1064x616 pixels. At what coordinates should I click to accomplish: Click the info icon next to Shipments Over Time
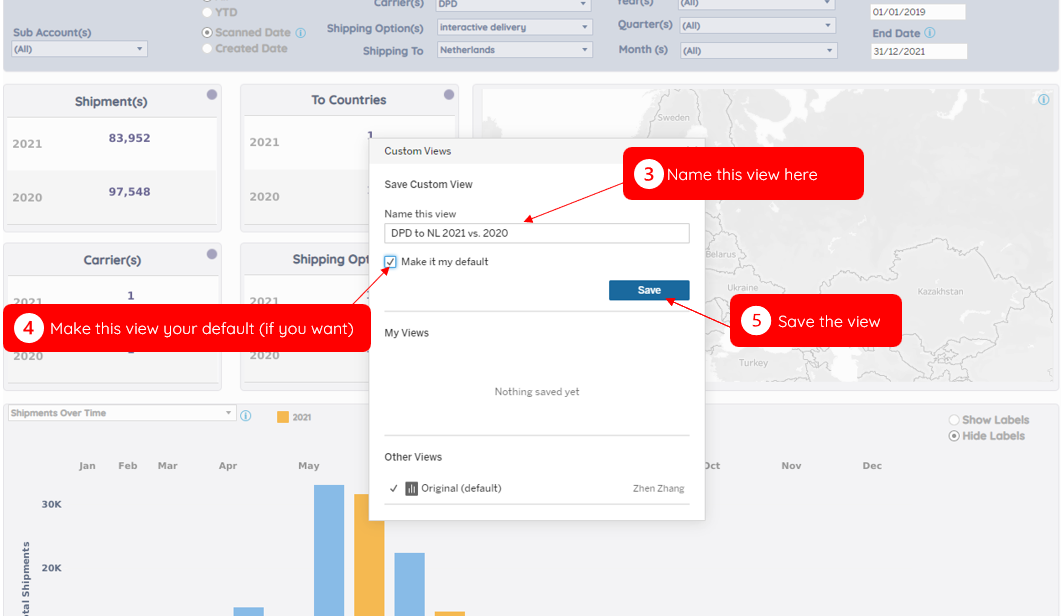(x=246, y=415)
